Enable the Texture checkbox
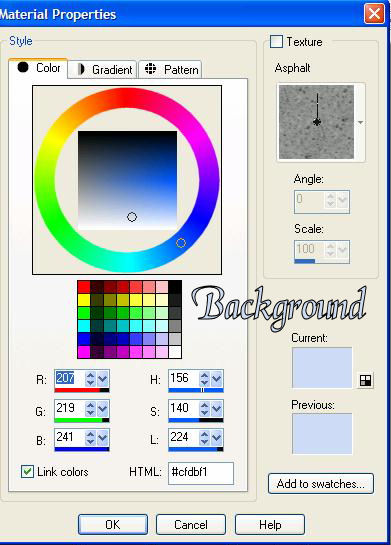Image resolution: width=391 pixels, height=545 pixels. 276,41
